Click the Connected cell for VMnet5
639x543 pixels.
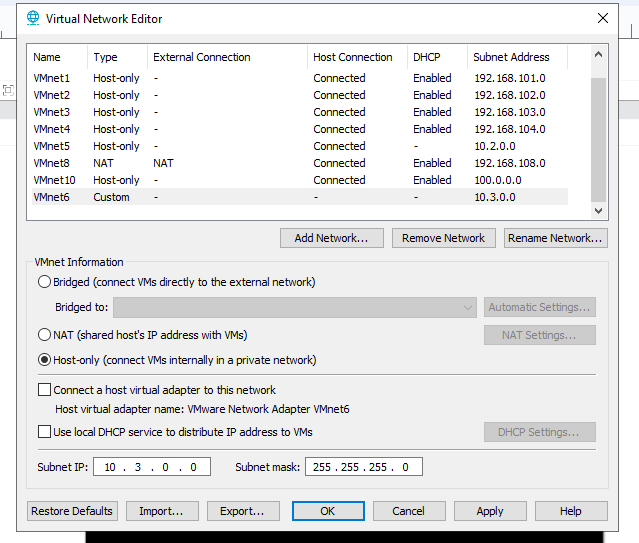tap(339, 146)
